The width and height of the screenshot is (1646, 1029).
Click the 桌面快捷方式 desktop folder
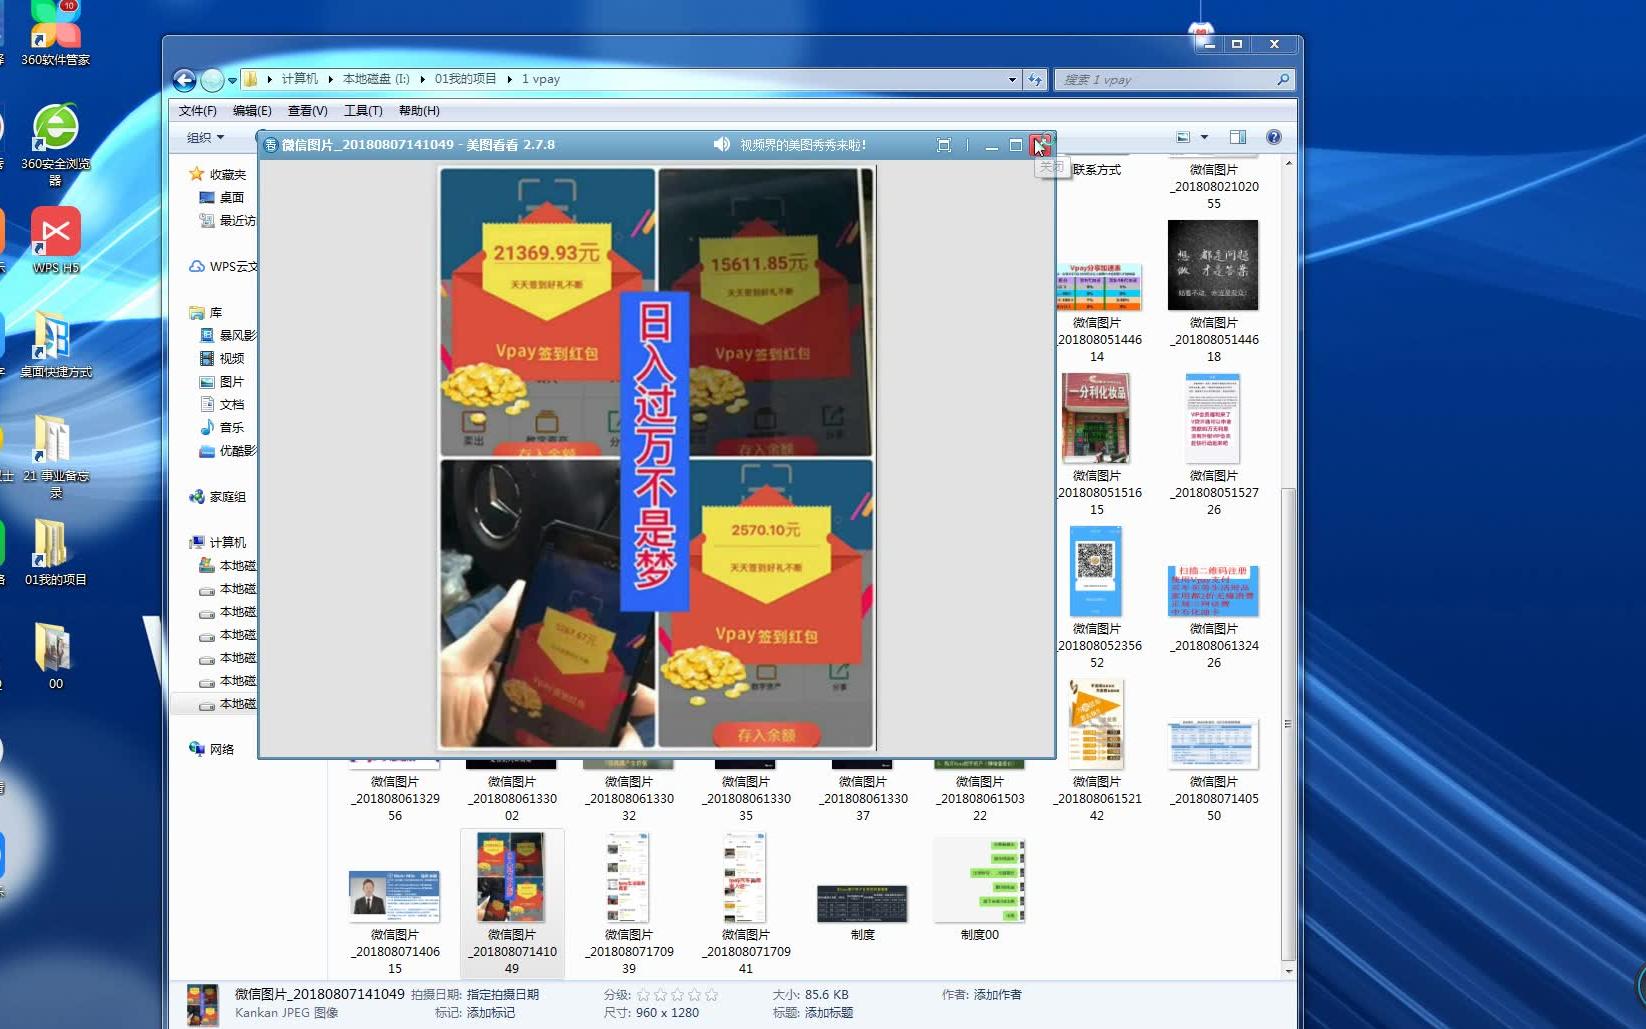(55, 345)
